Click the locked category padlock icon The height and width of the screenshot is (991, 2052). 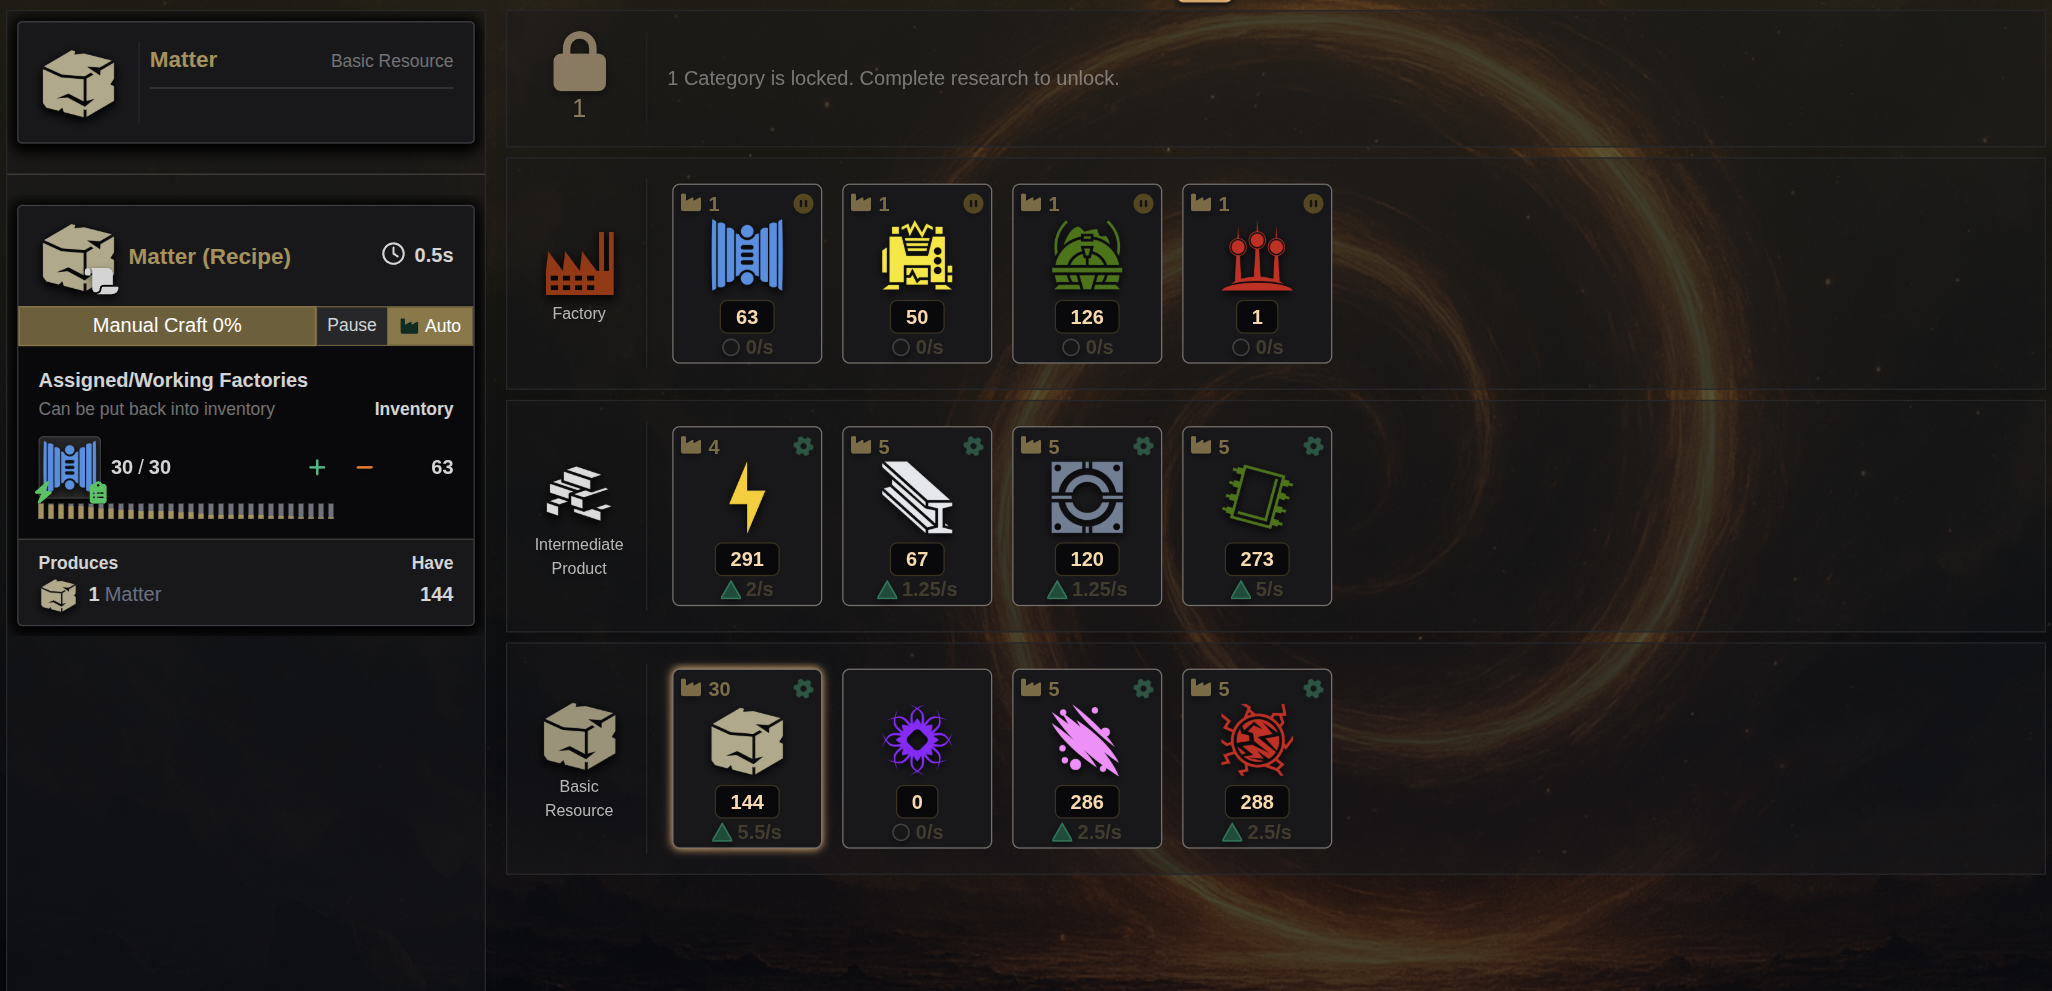pos(579,62)
